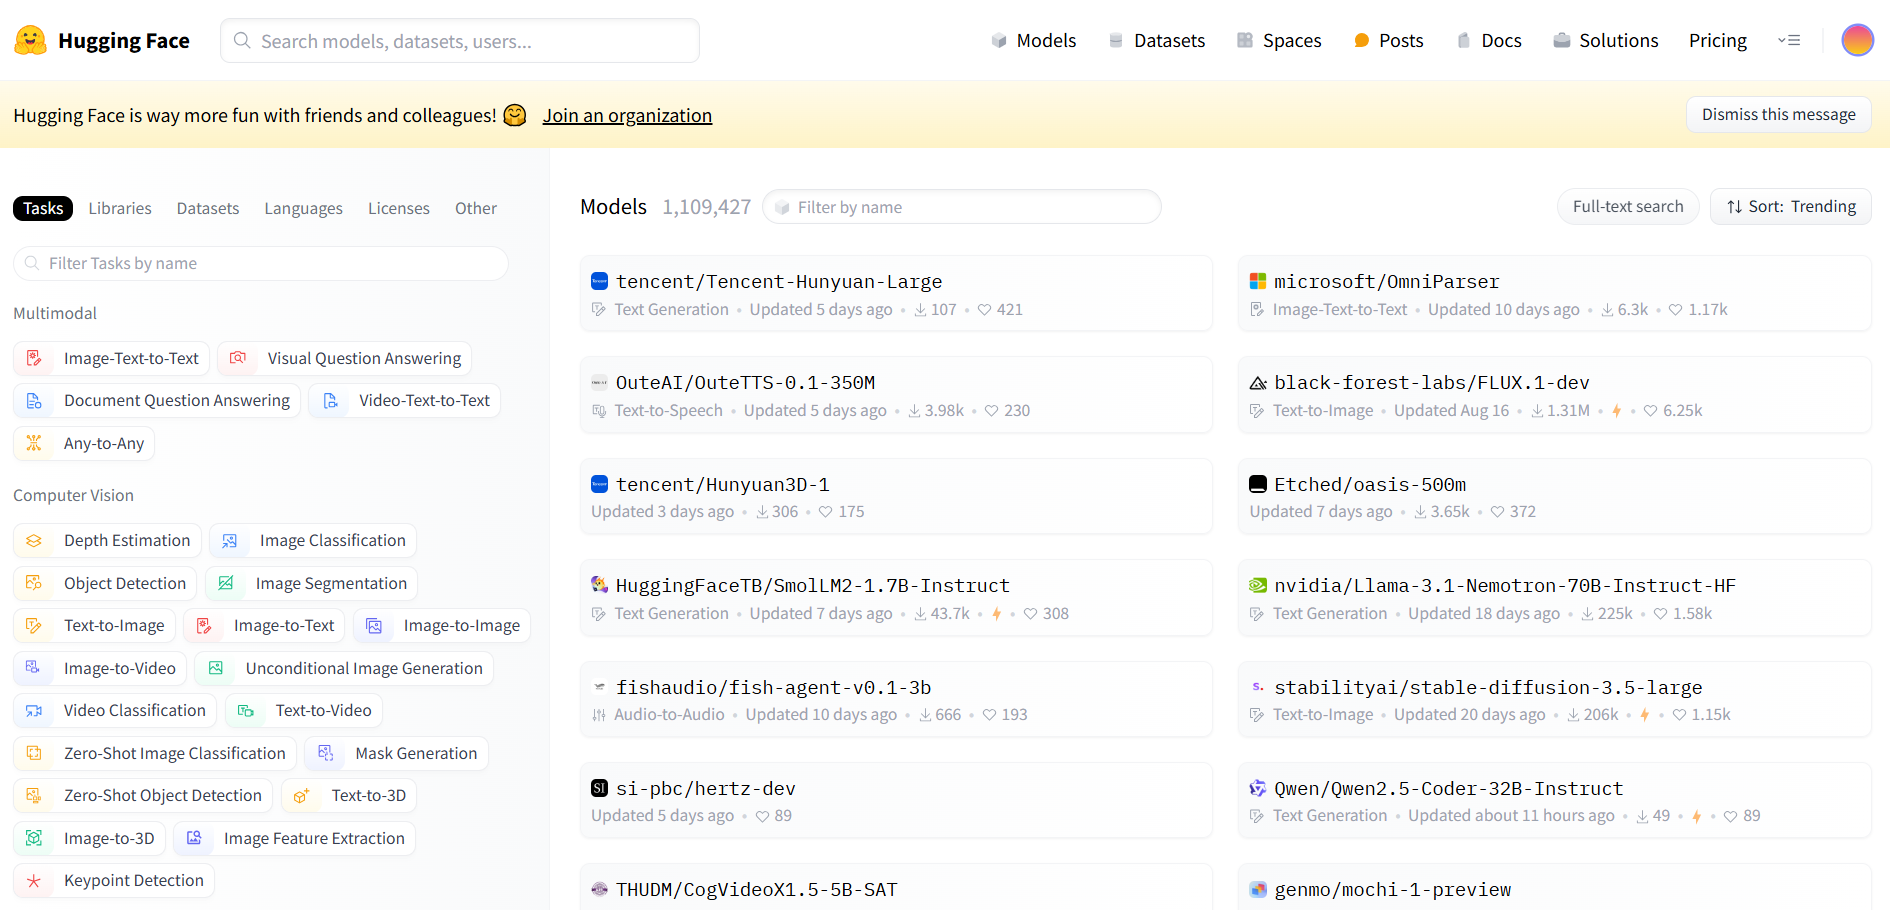Open stabilityai/stable-diffusion-3.5-large model
The height and width of the screenshot is (910, 1890).
1555,699
